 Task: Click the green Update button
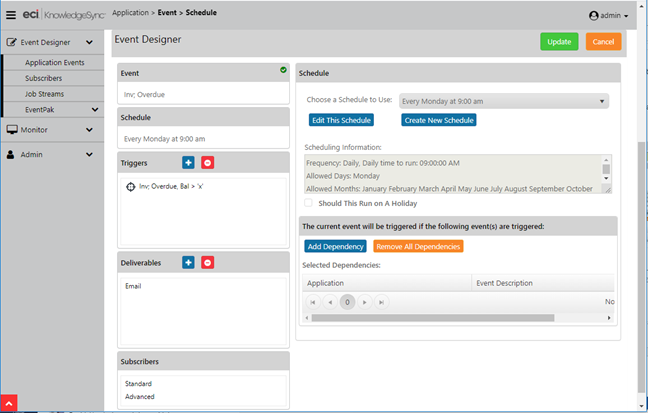click(x=559, y=42)
